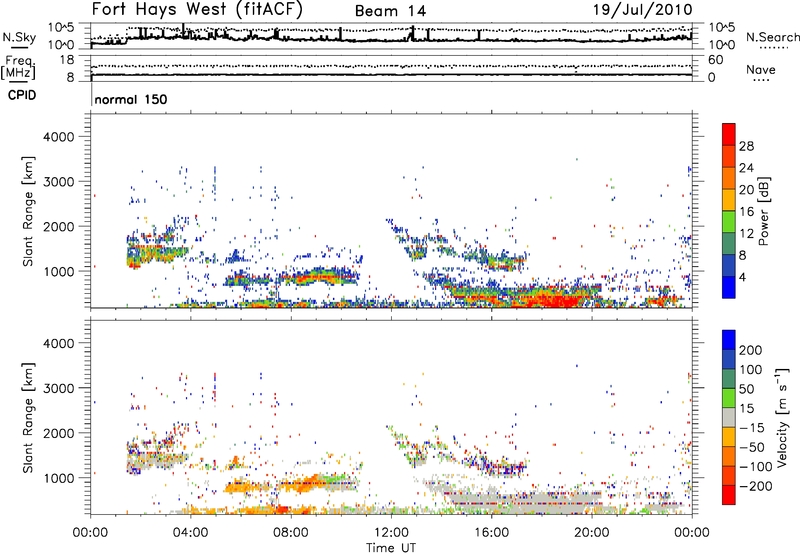Image resolution: width=800 pixels, height=554 pixels.
Task: Pick the yellow-orange Power colorbar swatch
Action: [729, 199]
